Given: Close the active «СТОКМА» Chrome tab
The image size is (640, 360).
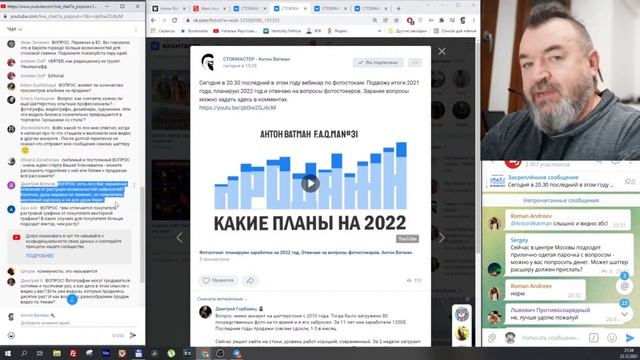Looking at the screenshot, I should (305, 8).
